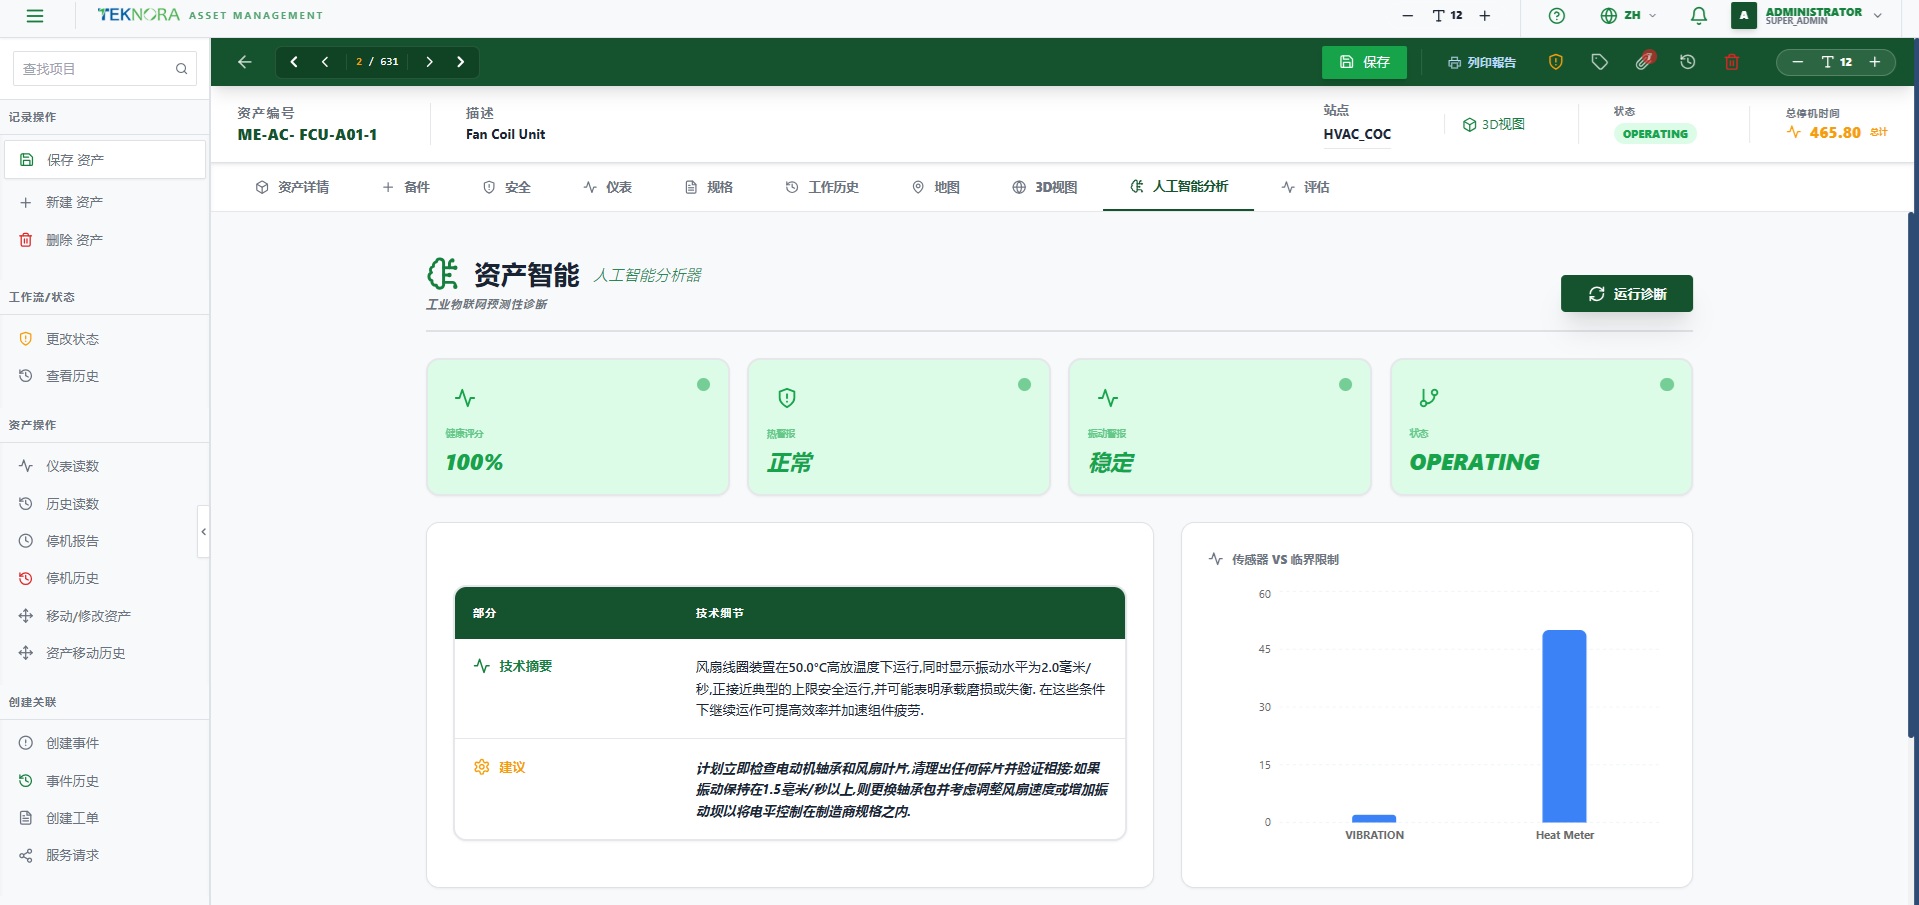
Task: Click the 振动警报 稳定 card
Action: tap(1220, 427)
